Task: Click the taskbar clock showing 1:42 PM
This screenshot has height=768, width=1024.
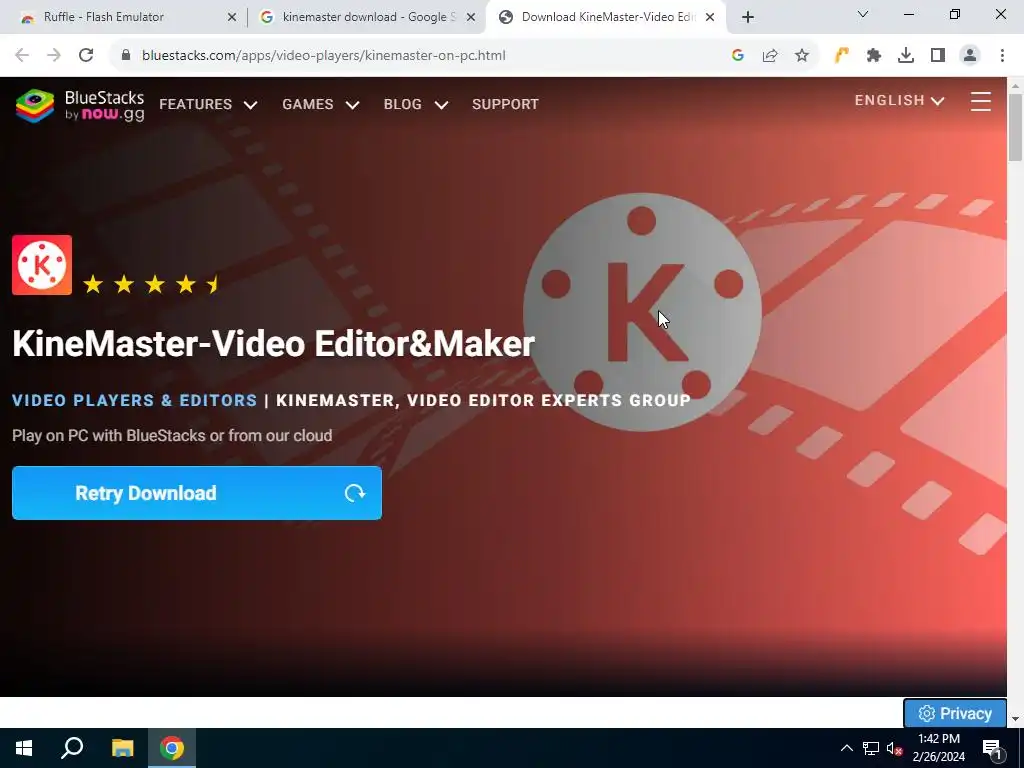Action: 938,748
